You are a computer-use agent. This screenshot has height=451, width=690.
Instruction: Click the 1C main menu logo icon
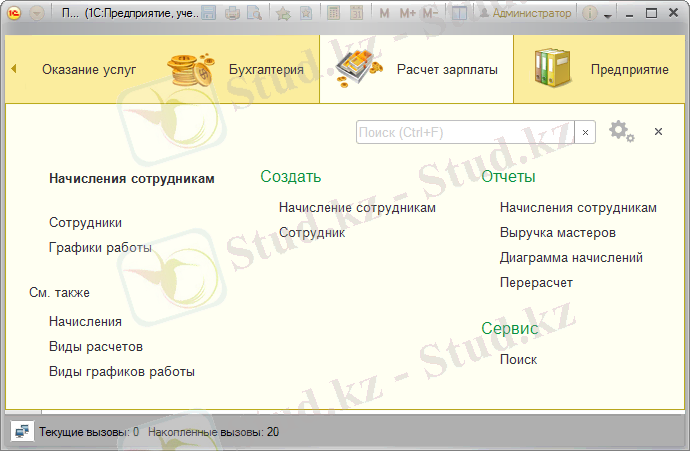[x=14, y=14]
